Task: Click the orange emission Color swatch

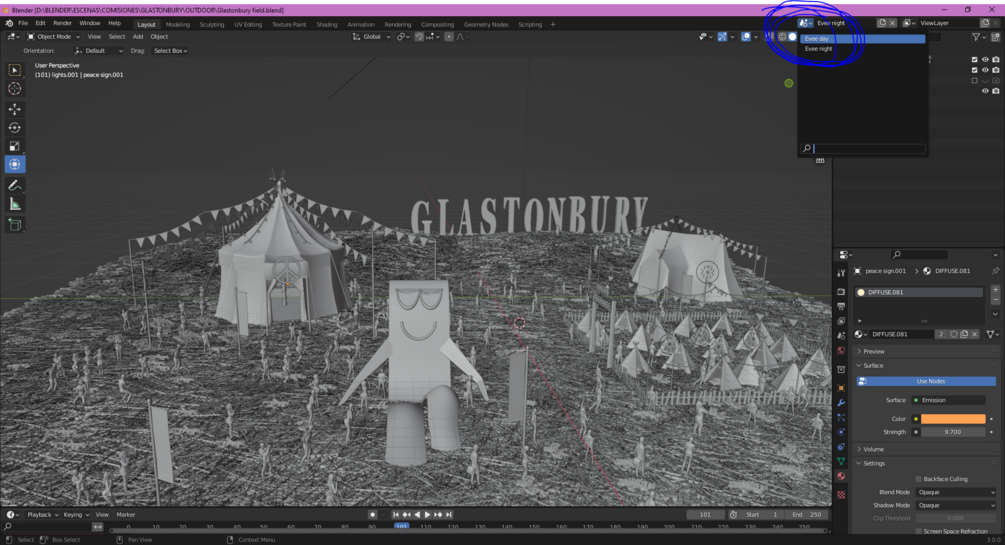Action: pos(952,419)
